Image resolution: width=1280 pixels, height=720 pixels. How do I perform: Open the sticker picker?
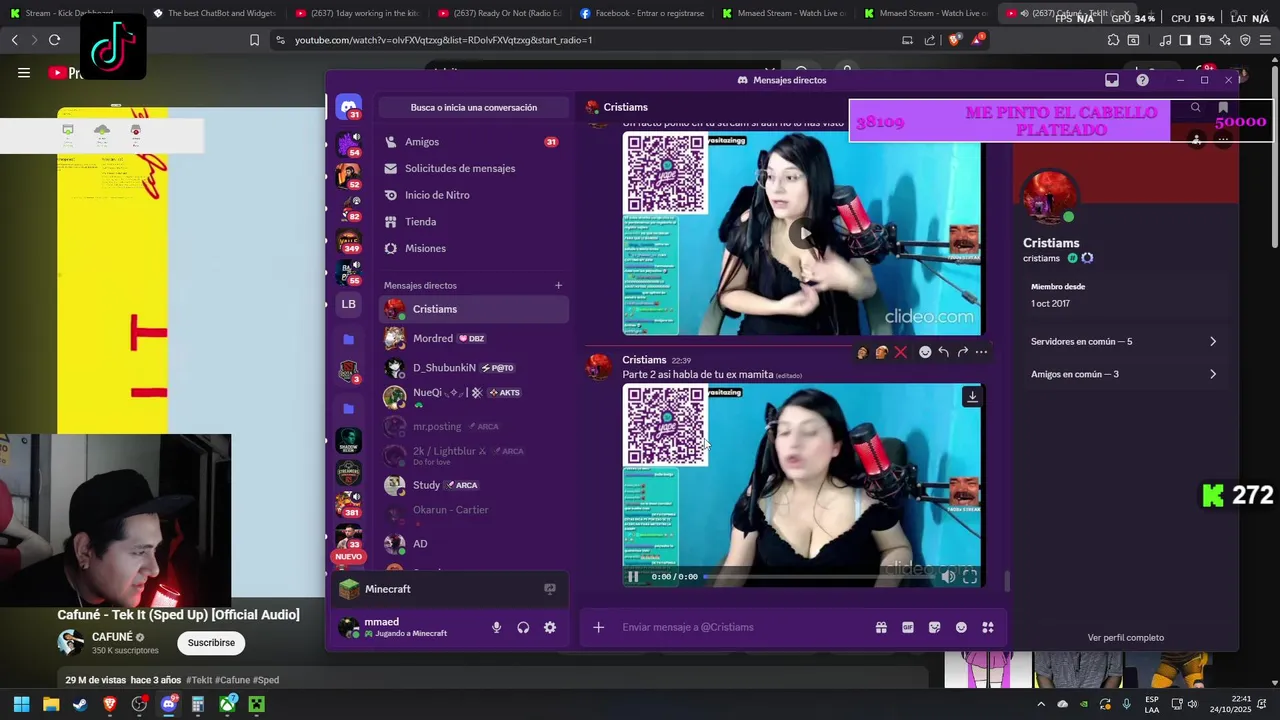tap(934, 627)
